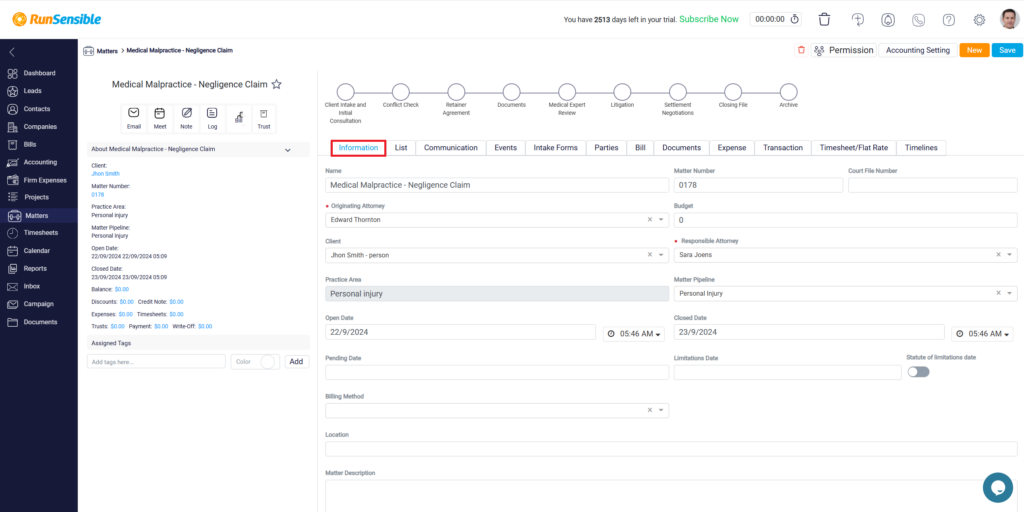This screenshot has width=1024, height=512.
Task: Open the live chat bubble
Action: pyautogui.click(x=998, y=487)
